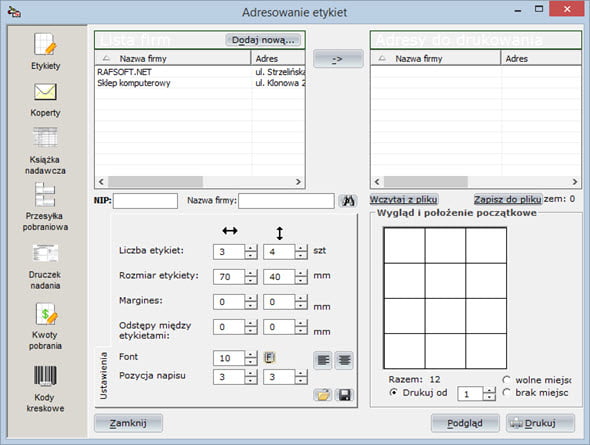Viewport: 590px width, 445px height.
Task: Sort print list by Nazwa firmy header
Action: (x=436, y=58)
